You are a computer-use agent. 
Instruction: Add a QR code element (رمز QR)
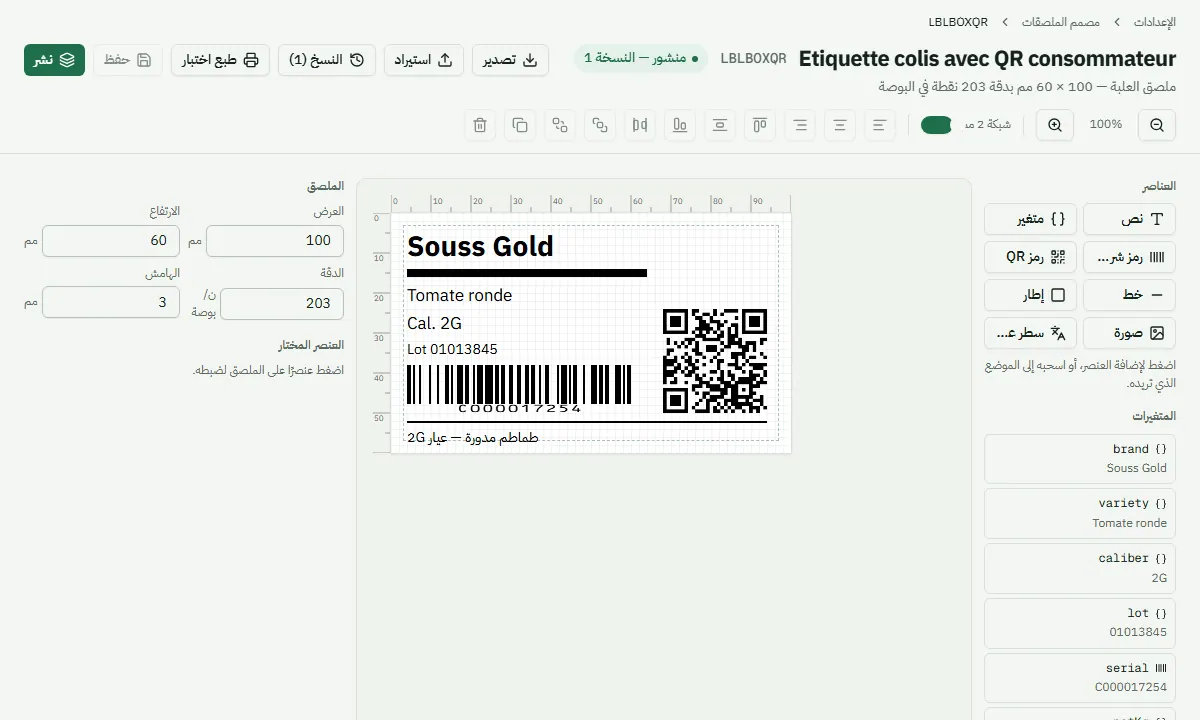pos(1030,257)
